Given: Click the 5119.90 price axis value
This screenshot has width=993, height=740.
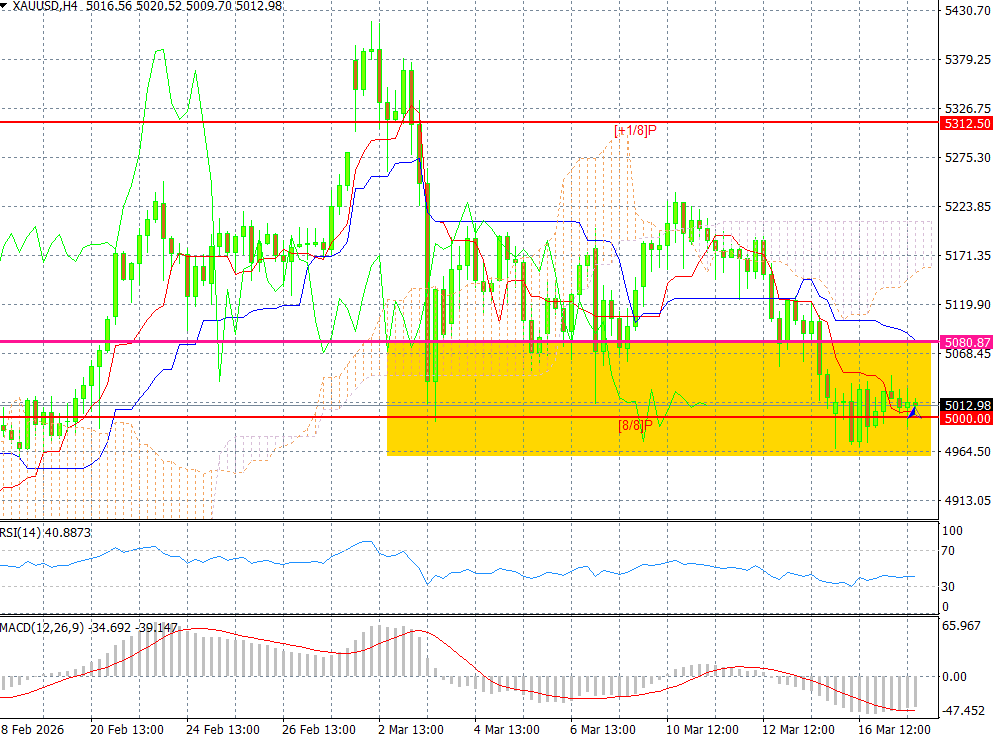Looking at the screenshot, I should (x=968, y=304).
